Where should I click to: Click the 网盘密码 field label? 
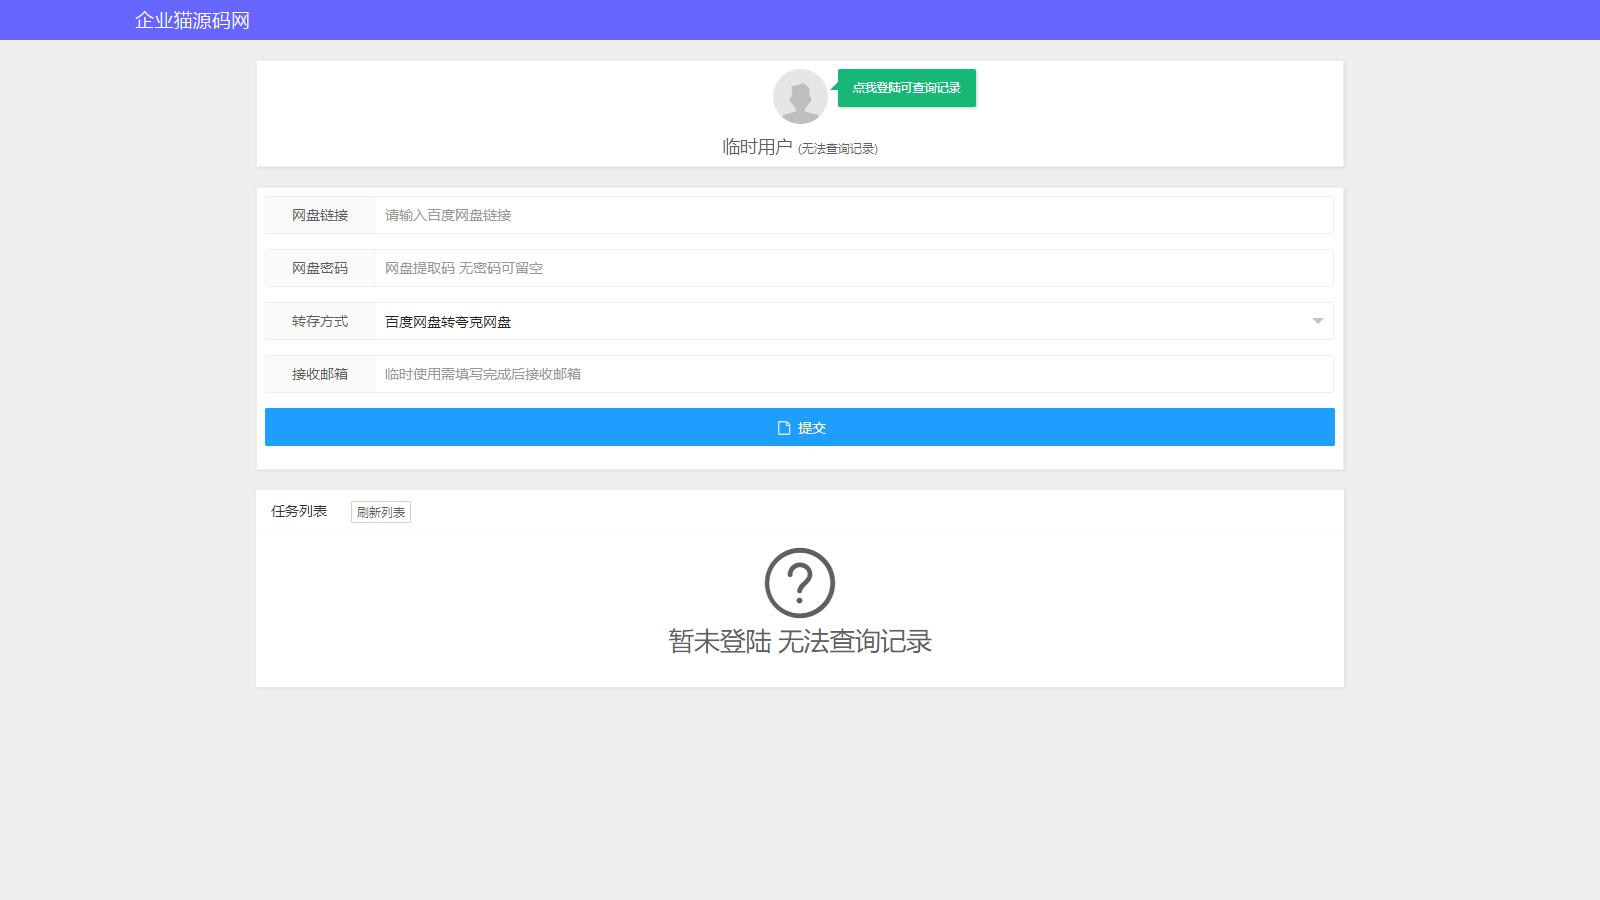[x=320, y=268]
